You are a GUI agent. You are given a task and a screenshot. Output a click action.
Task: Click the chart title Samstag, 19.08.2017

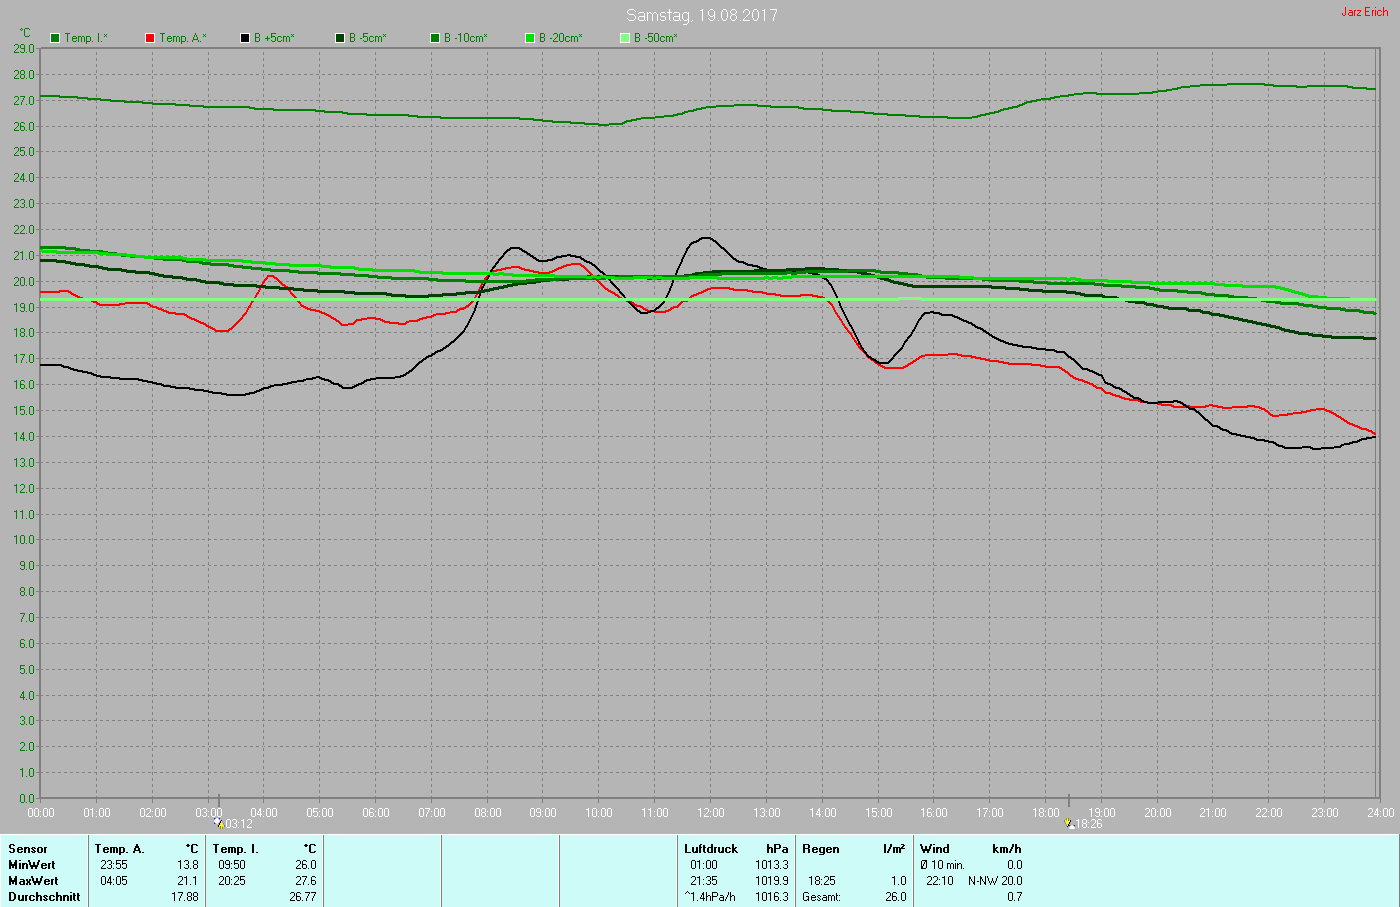point(702,15)
